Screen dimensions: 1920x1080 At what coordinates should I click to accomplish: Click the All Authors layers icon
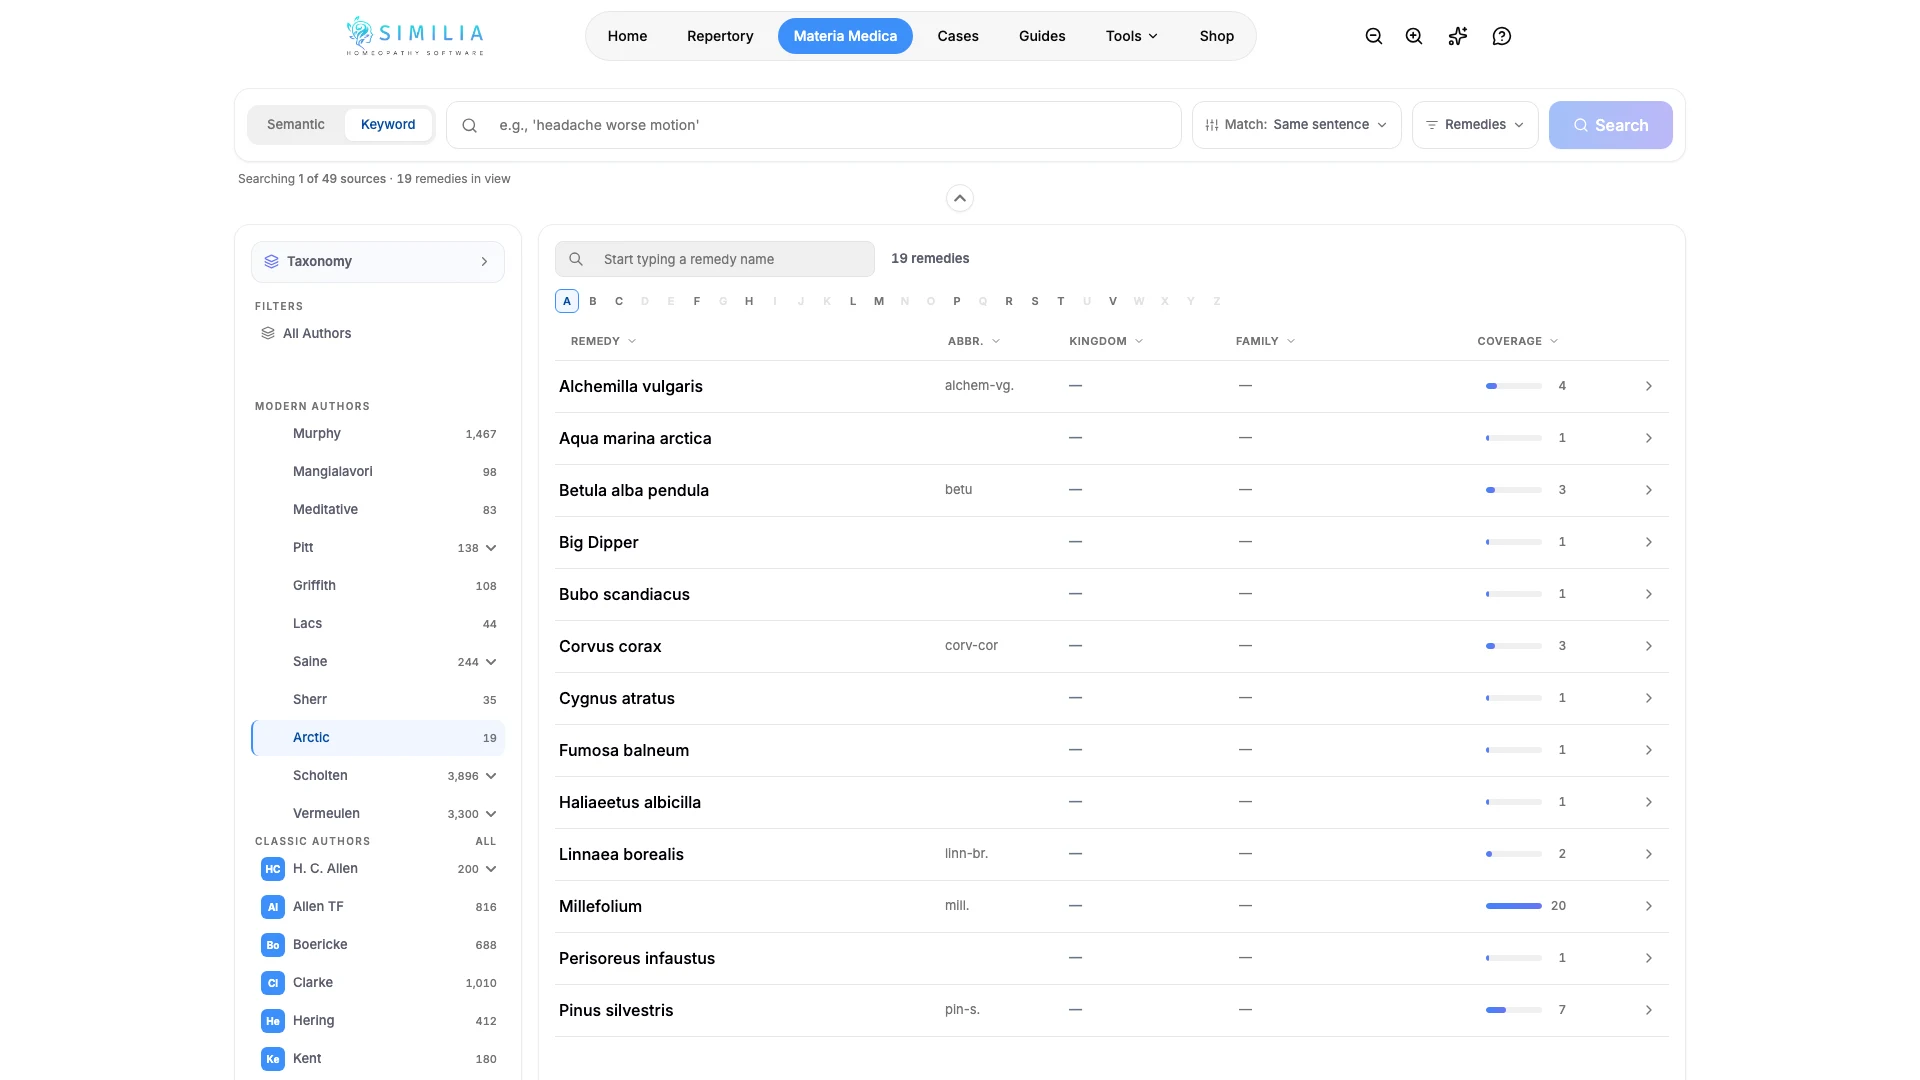tap(268, 333)
